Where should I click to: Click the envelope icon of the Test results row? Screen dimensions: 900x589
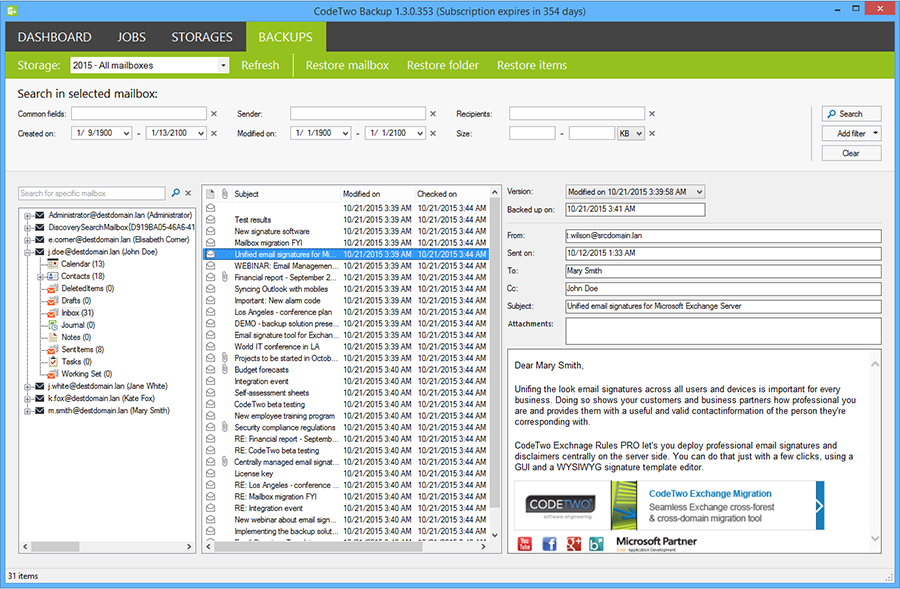(x=211, y=219)
